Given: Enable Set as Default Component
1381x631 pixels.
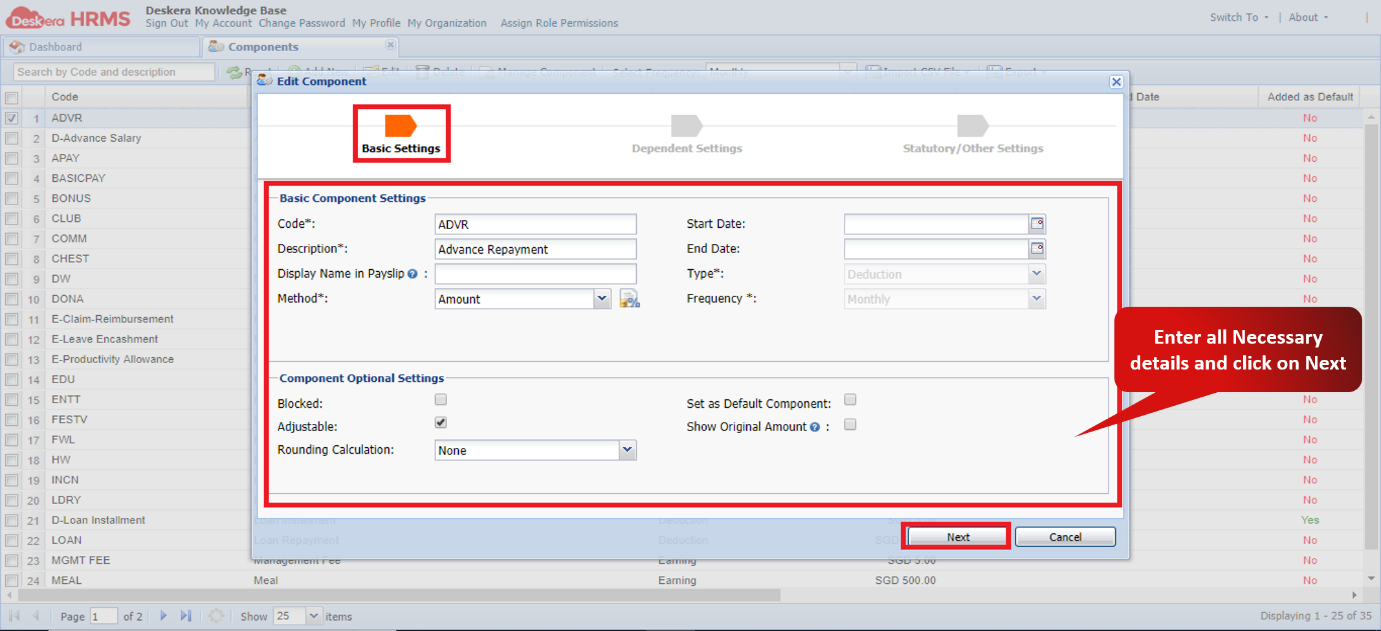Looking at the screenshot, I should coord(850,400).
